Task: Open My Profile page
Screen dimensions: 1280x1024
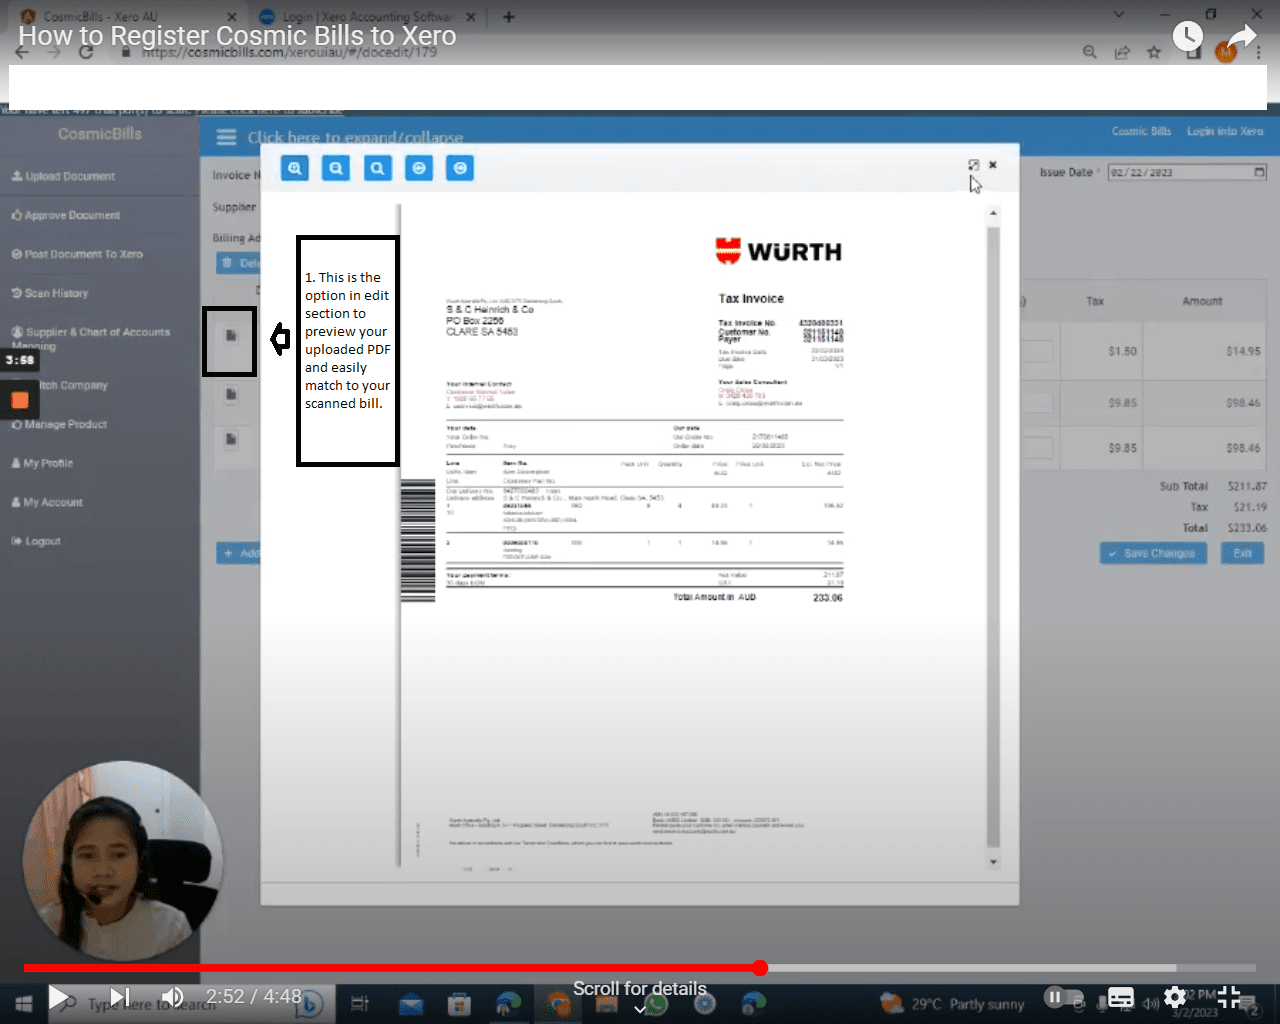Action: 42,463
